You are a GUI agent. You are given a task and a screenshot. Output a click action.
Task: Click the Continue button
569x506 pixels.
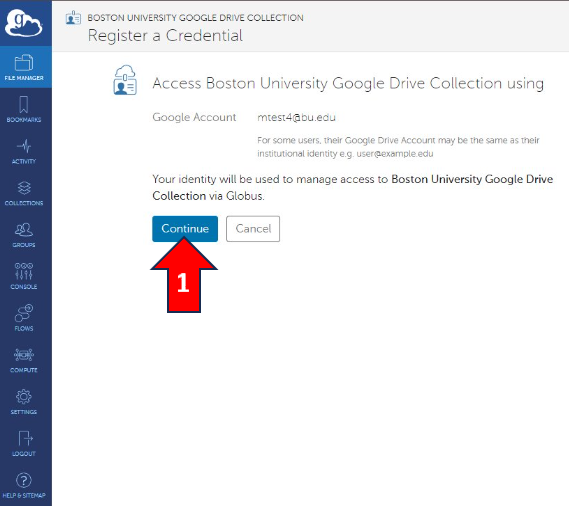185,229
